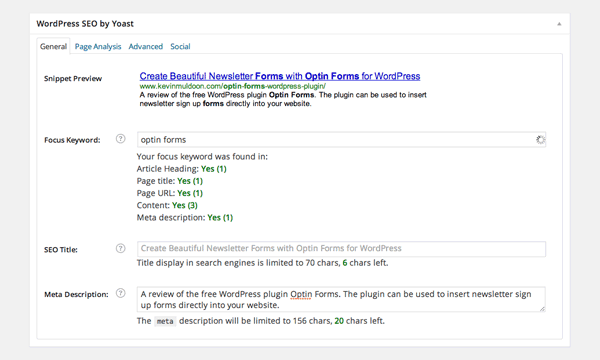Grab the Meta Description textarea resize handle
Screen dimensions: 600x360
coord(542,309)
